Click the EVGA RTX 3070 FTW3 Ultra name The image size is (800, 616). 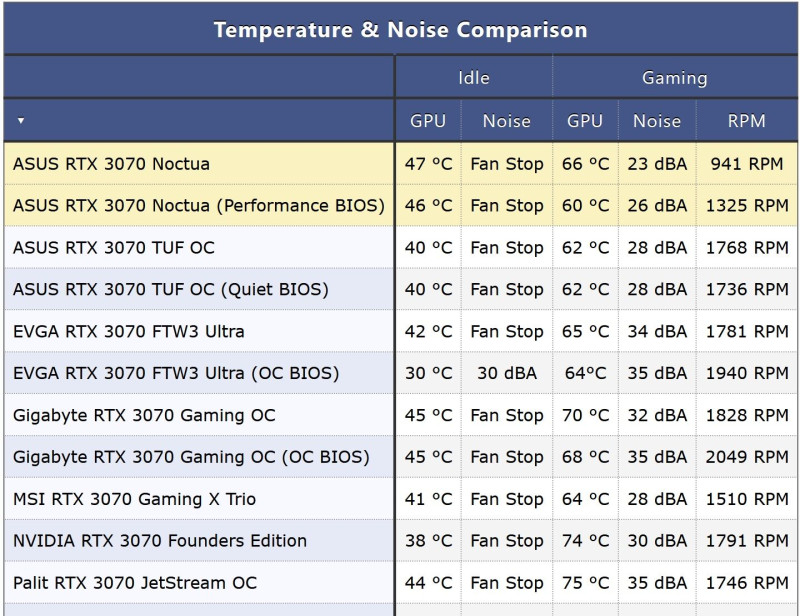click(129, 331)
